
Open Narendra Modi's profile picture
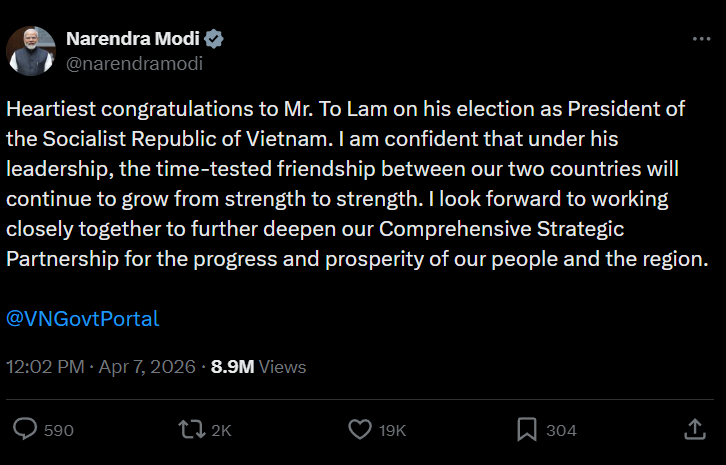click(x=30, y=50)
